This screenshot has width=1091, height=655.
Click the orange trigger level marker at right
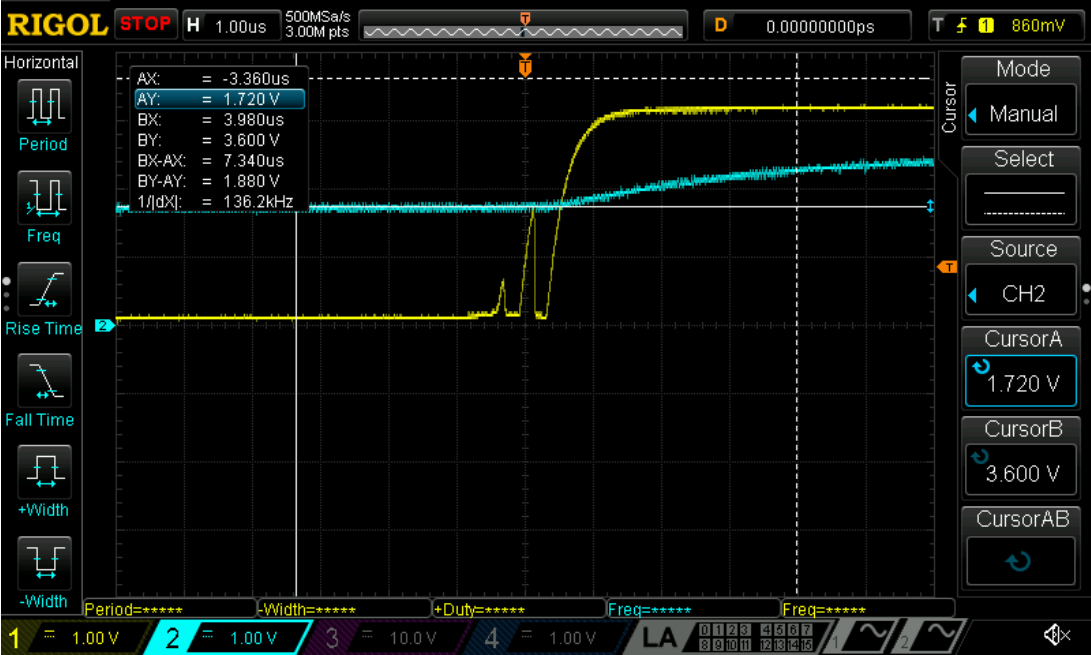point(947,267)
